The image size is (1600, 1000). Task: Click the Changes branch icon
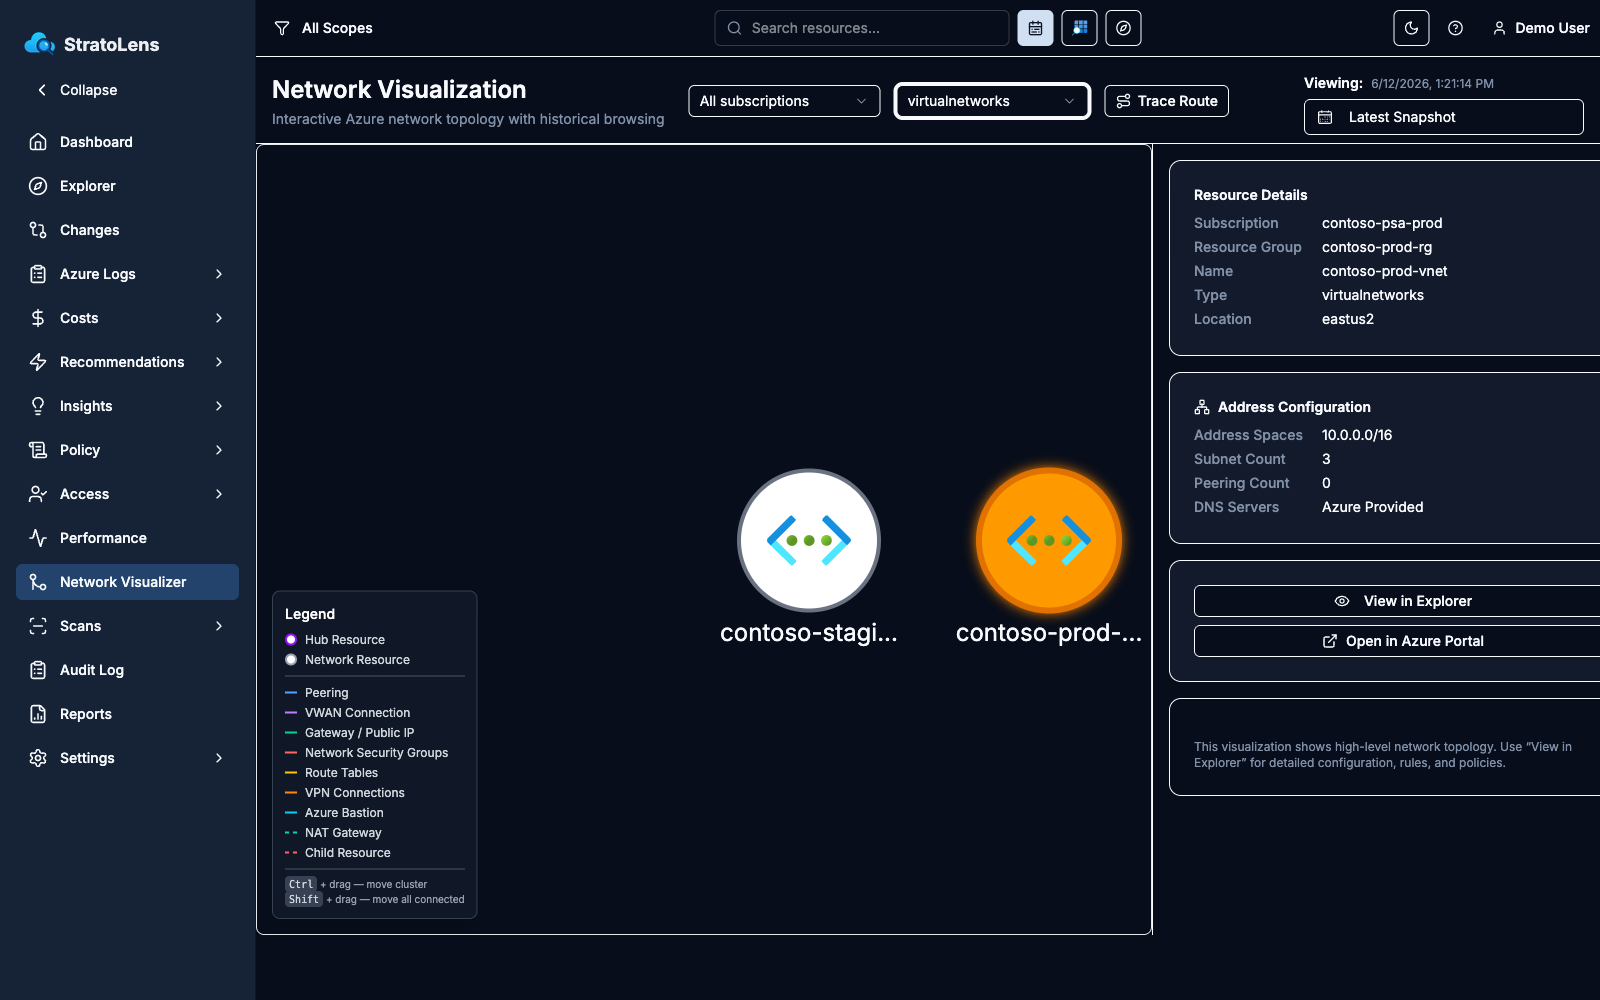tap(38, 230)
